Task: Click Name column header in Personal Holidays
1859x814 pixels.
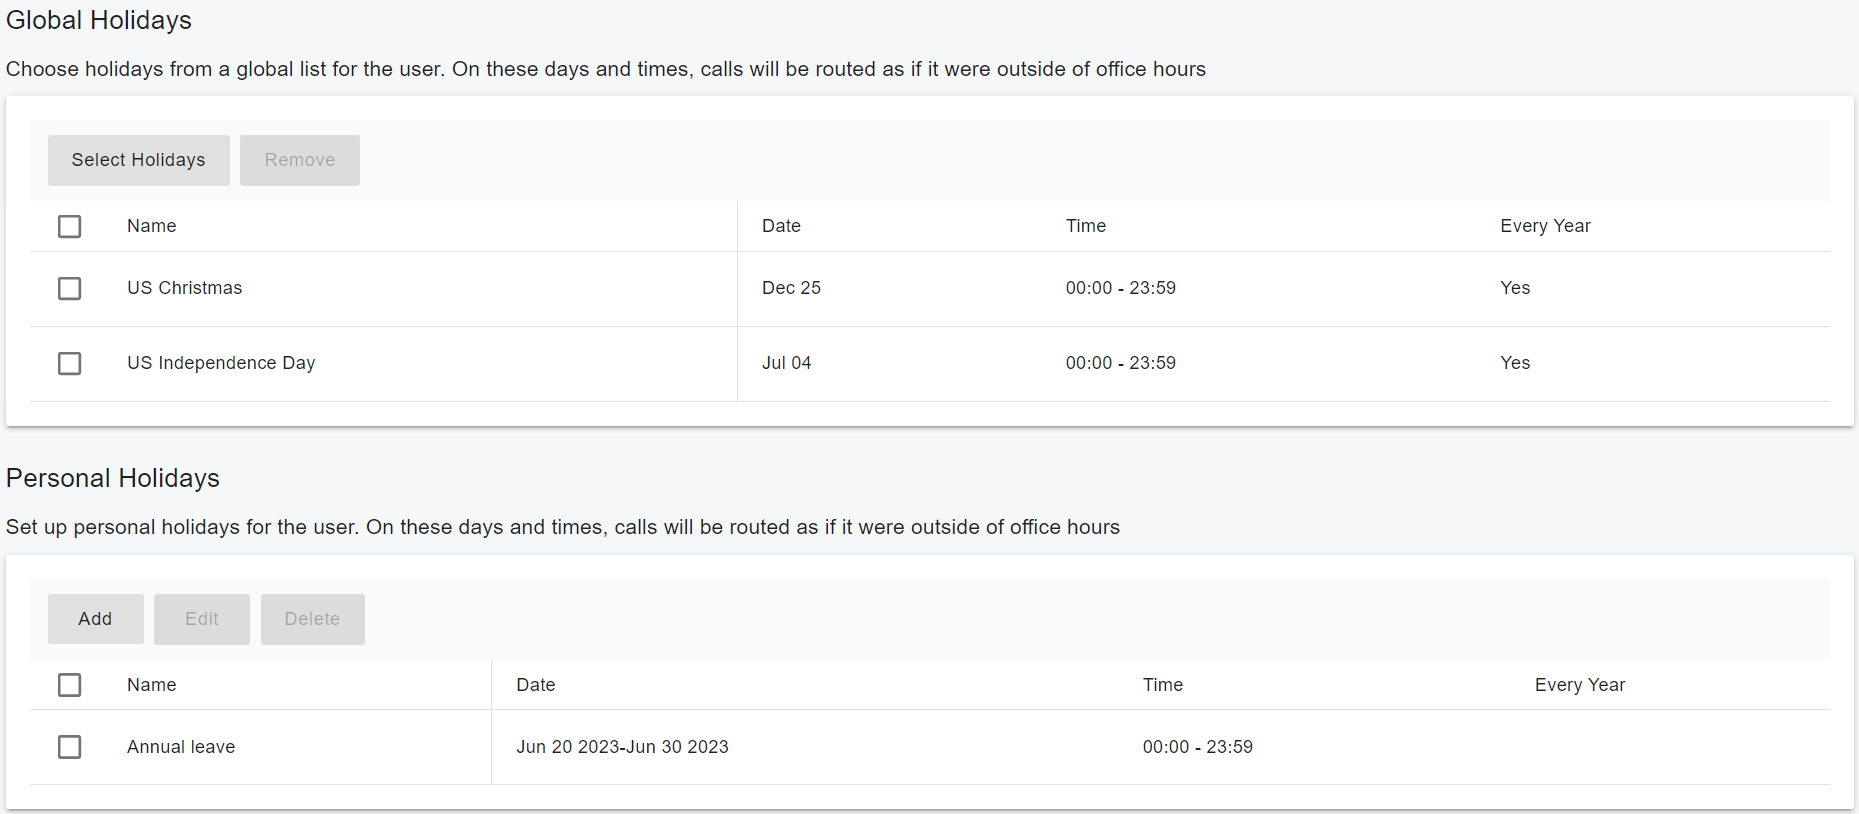Action: coord(151,685)
